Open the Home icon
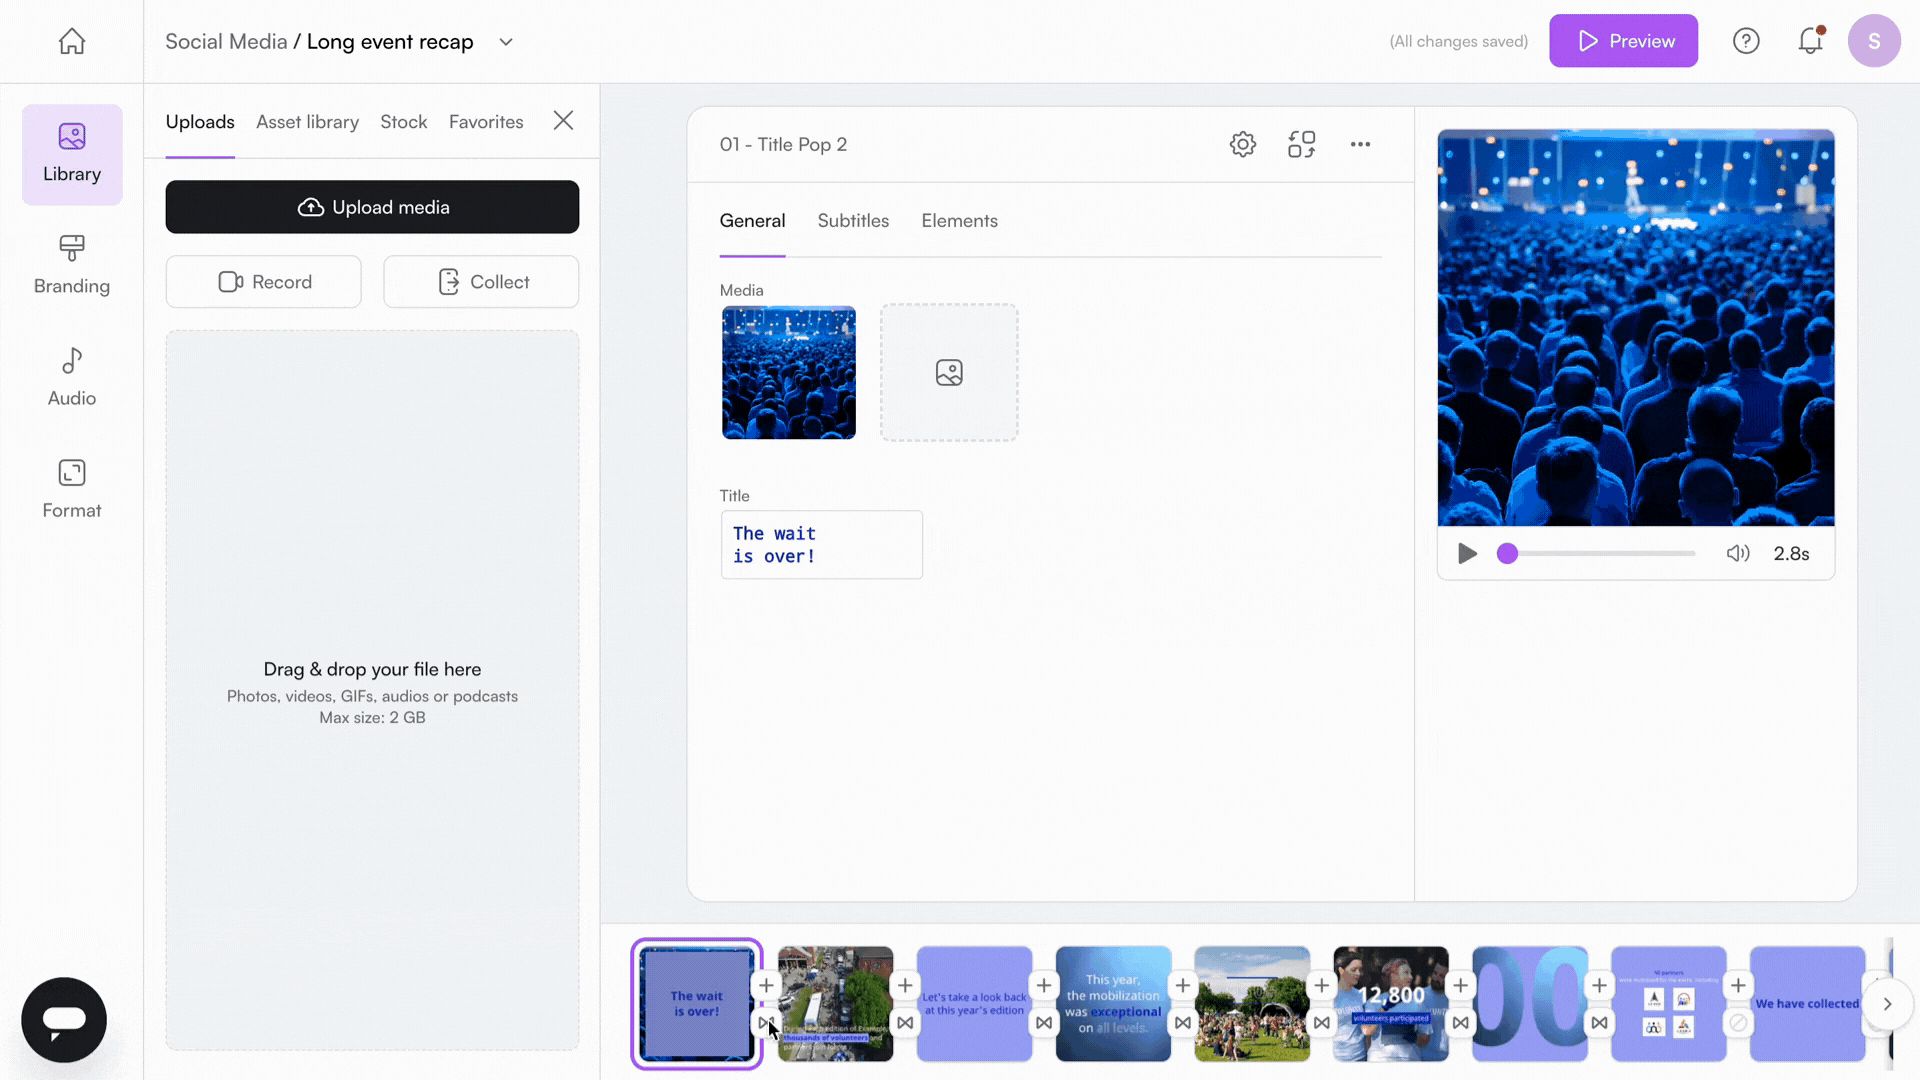Image resolution: width=1920 pixels, height=1080 pixels. [x=72, y=41]
